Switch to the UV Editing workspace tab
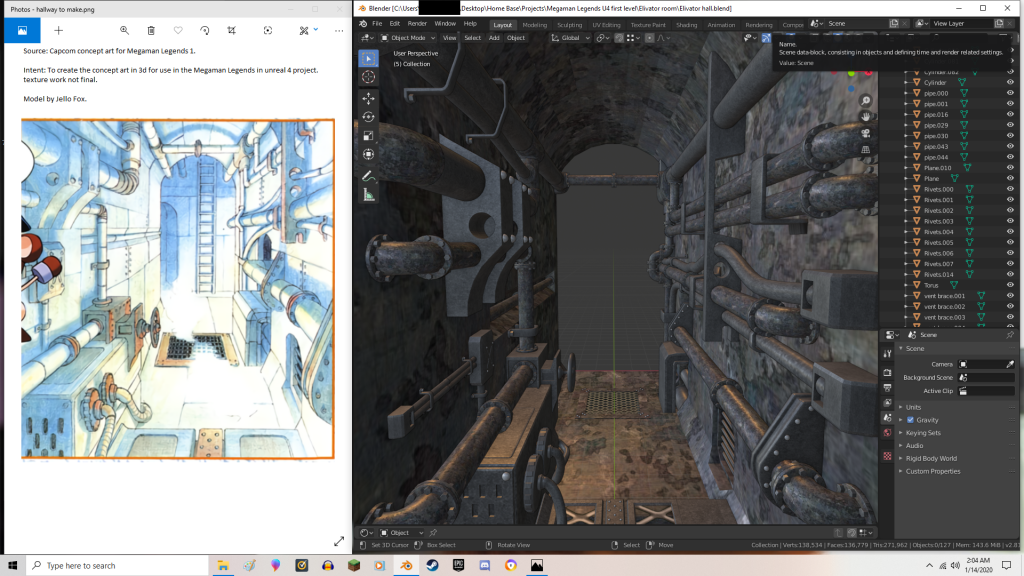Screen dimensions: 1024x576 (606, 25)
